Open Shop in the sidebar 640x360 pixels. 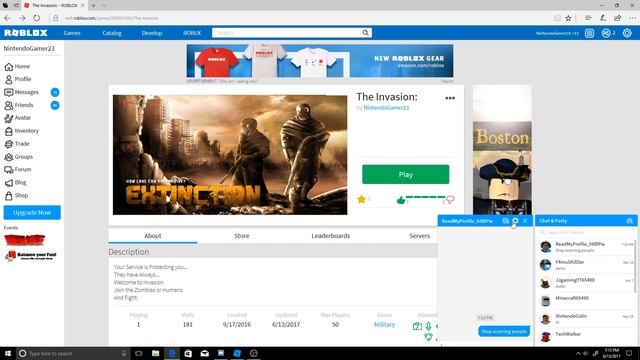16,196
